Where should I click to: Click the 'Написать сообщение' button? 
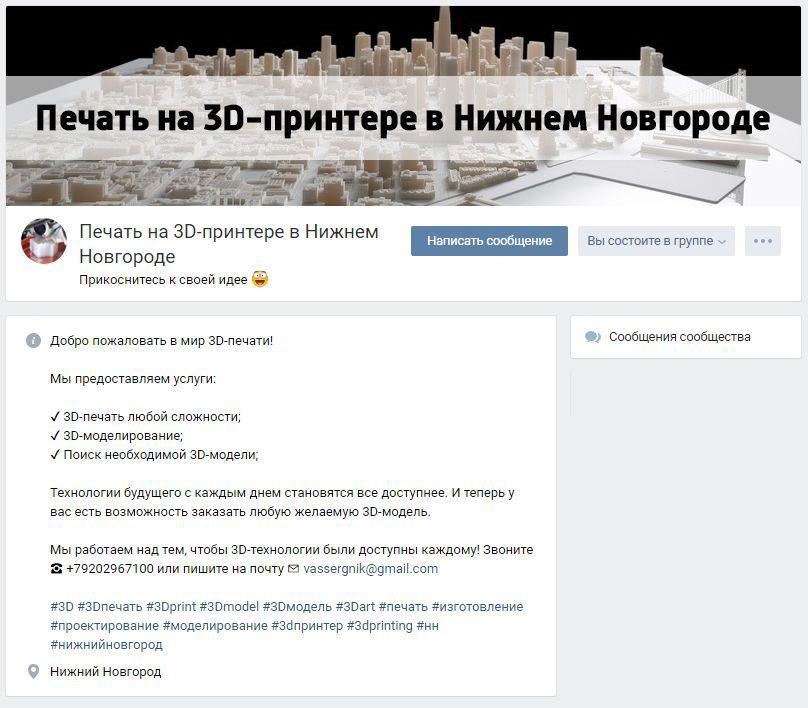click(x=489, y=241)
